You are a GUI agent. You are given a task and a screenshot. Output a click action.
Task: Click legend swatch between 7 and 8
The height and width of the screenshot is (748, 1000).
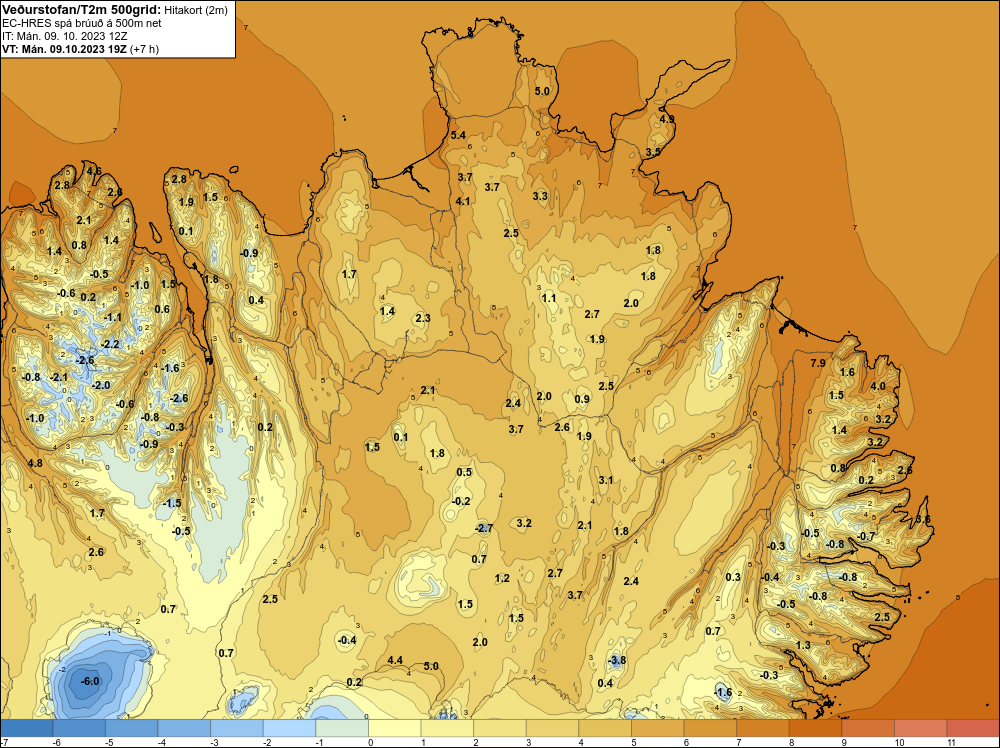click(x=763, y=728)
